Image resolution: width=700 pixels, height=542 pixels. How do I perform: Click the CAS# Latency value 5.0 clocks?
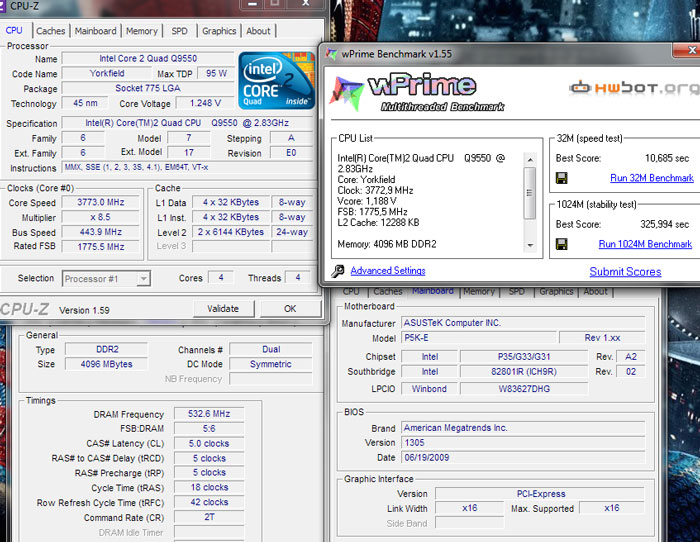(x=209, y=443)
